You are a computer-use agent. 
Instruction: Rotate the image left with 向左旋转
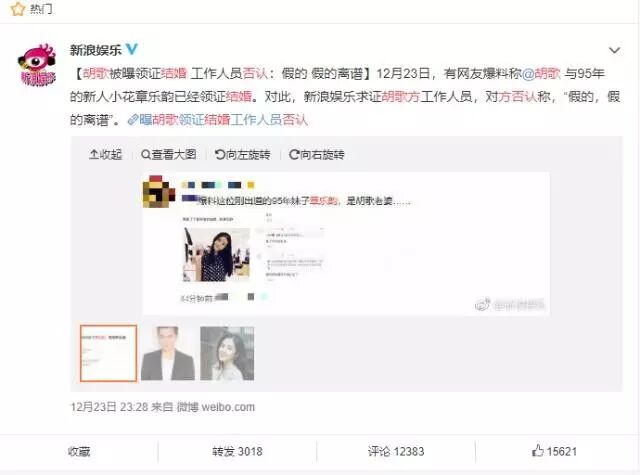(242, 155)
